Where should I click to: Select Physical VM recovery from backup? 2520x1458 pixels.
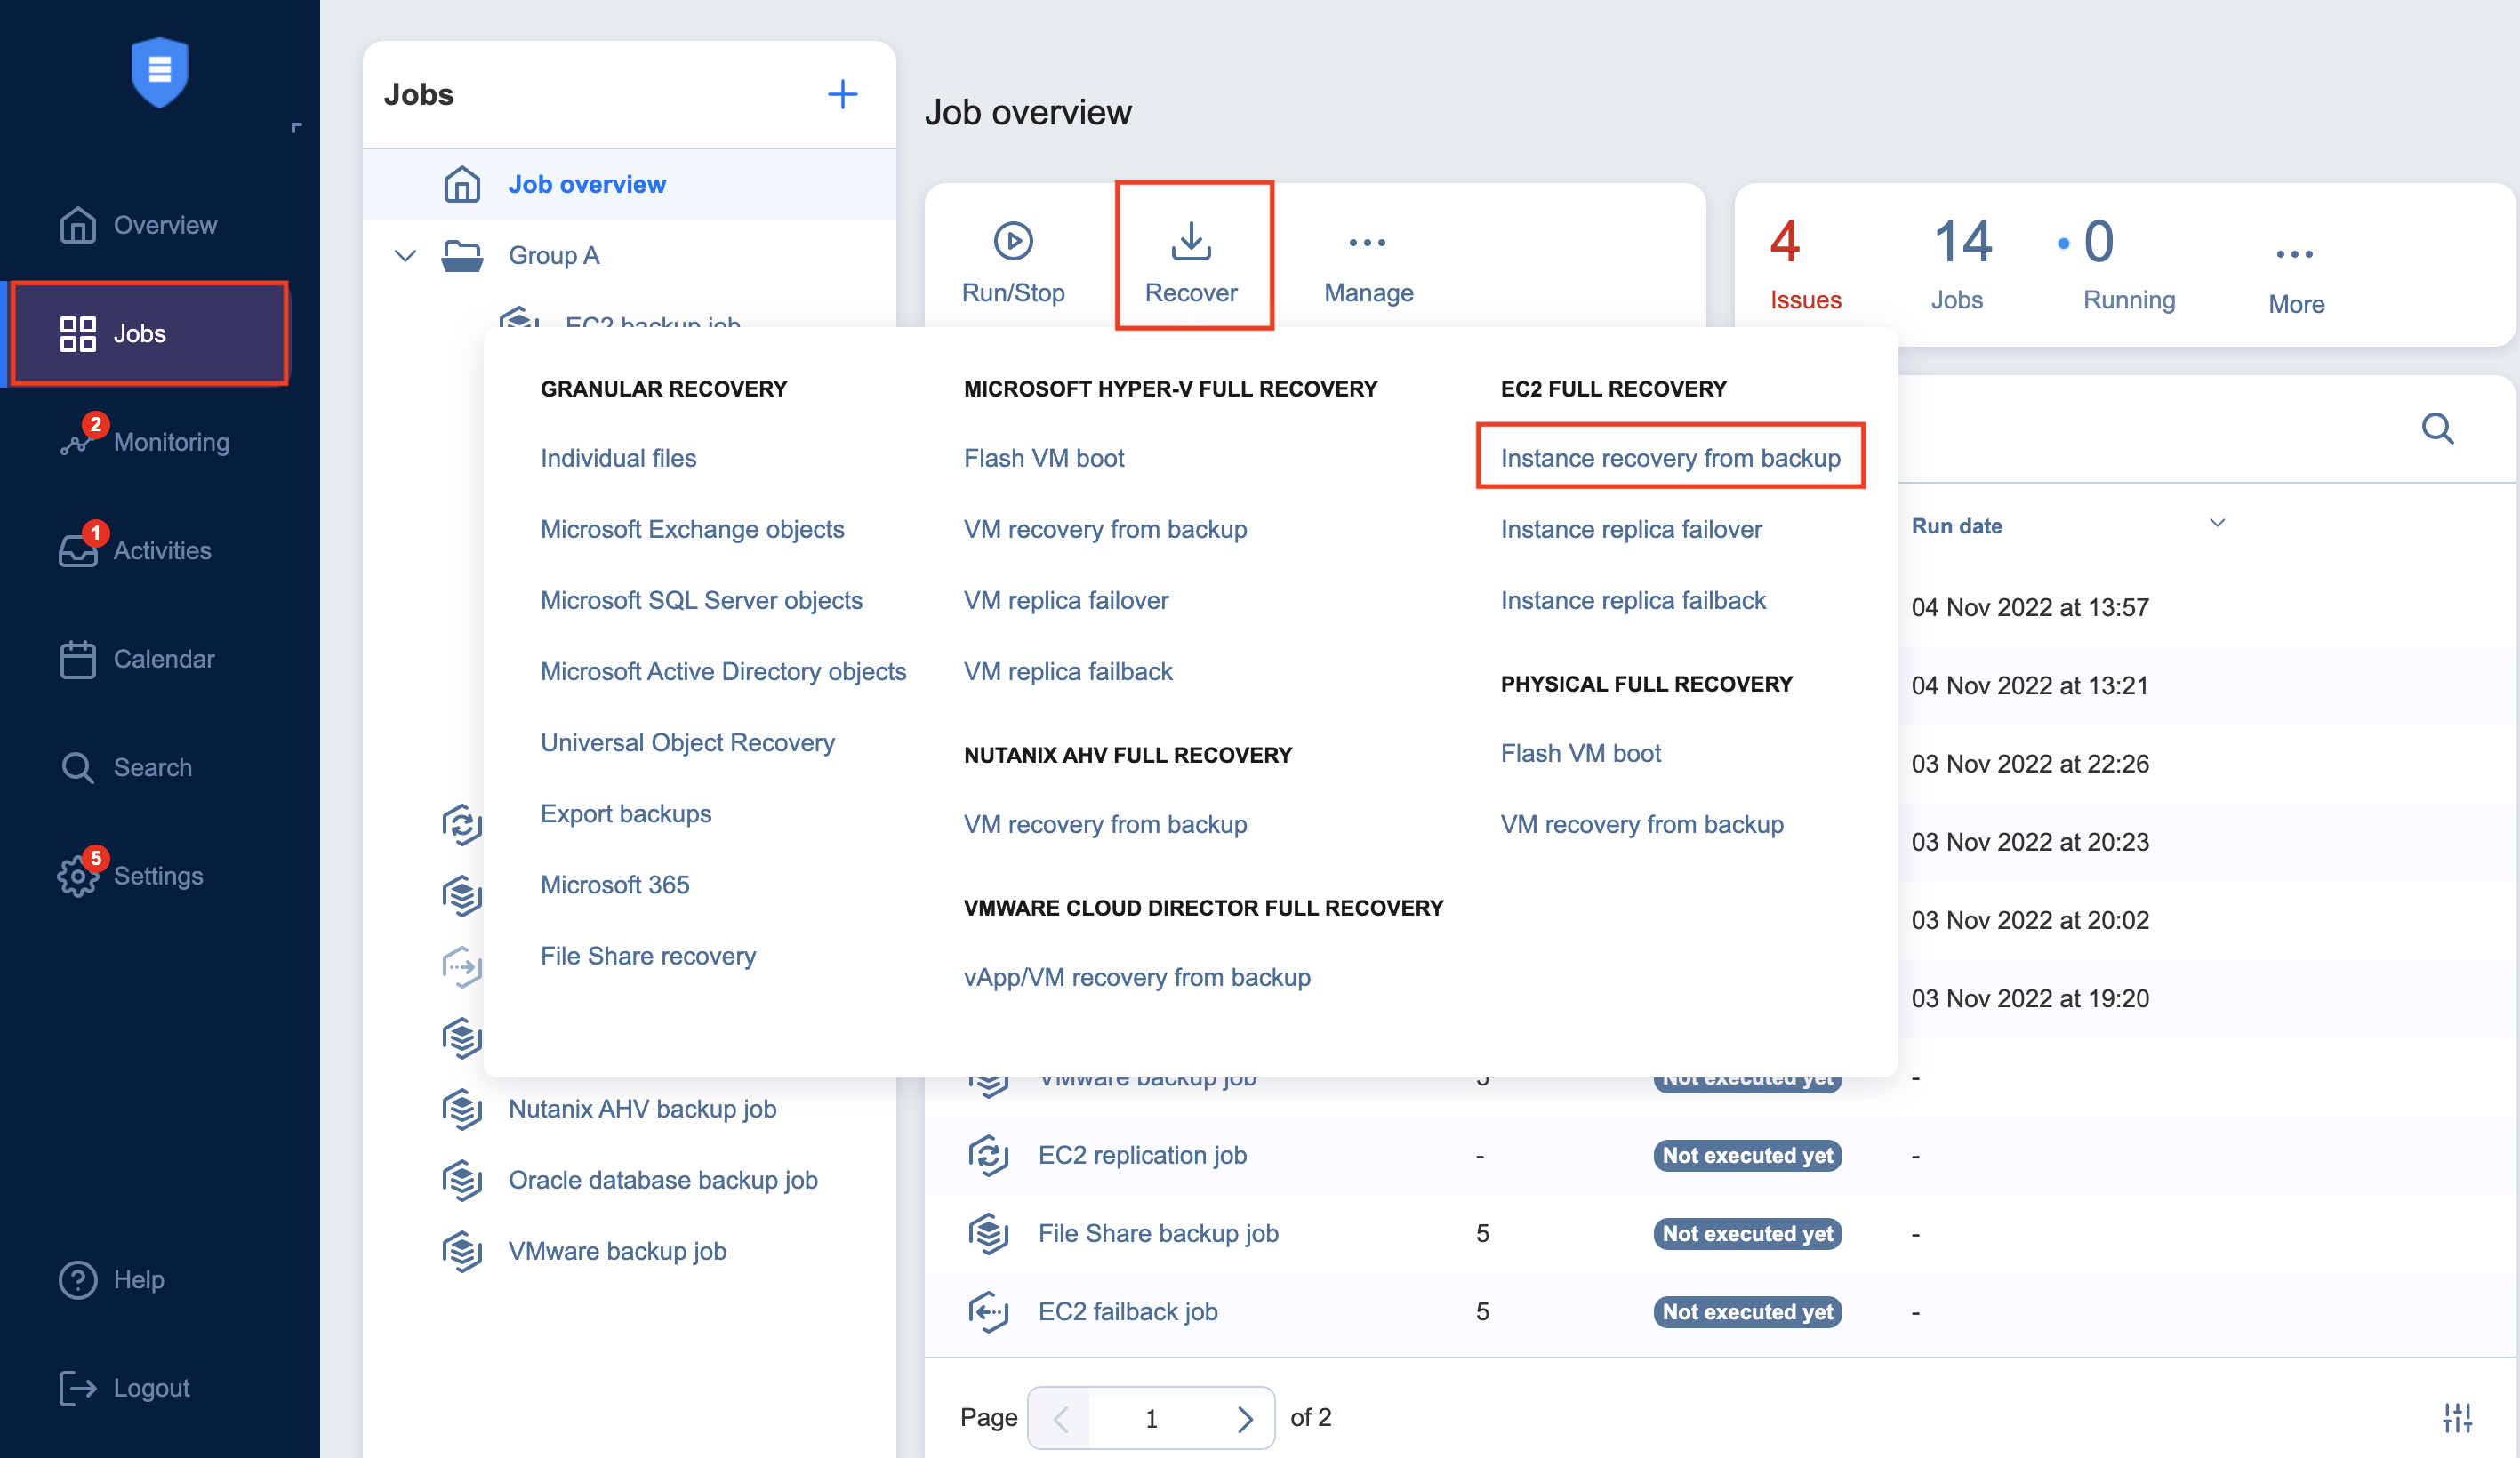(1641, 824)
